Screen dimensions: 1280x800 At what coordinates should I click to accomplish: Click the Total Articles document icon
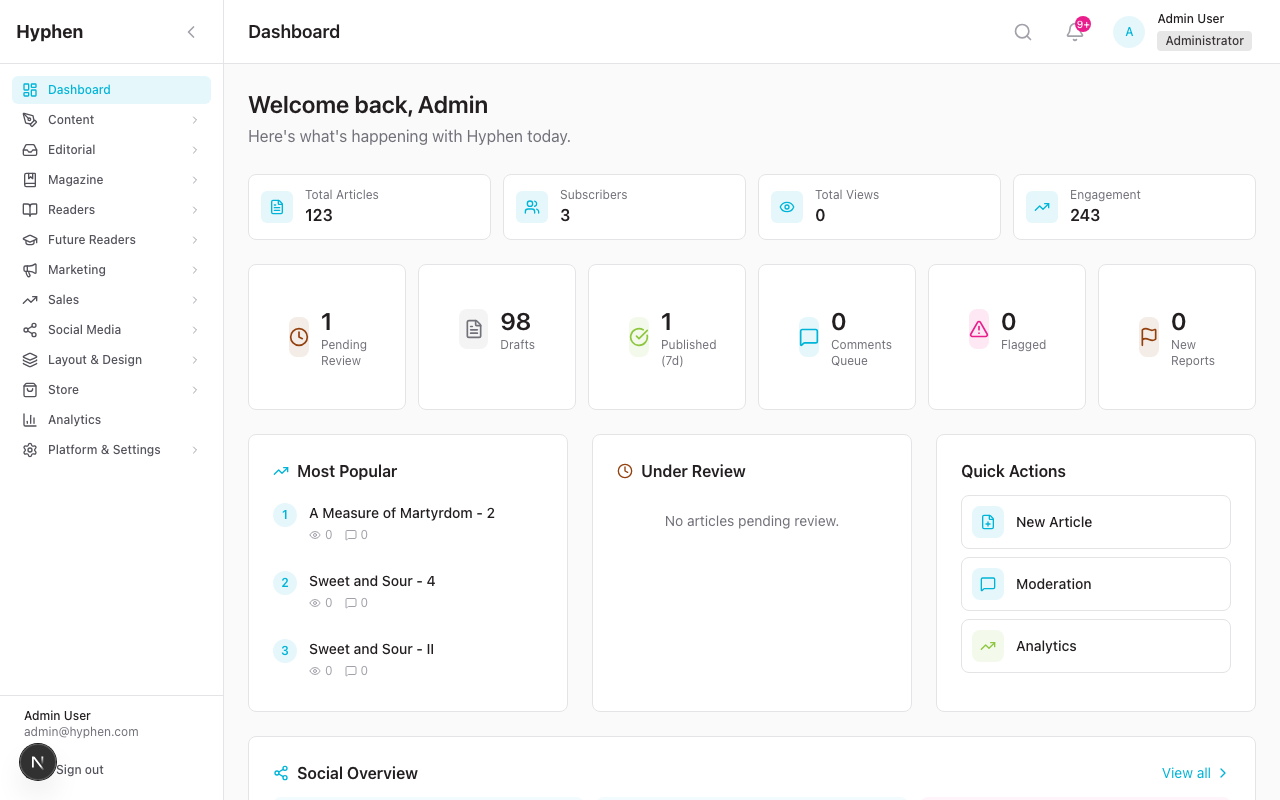click(277, 207)
